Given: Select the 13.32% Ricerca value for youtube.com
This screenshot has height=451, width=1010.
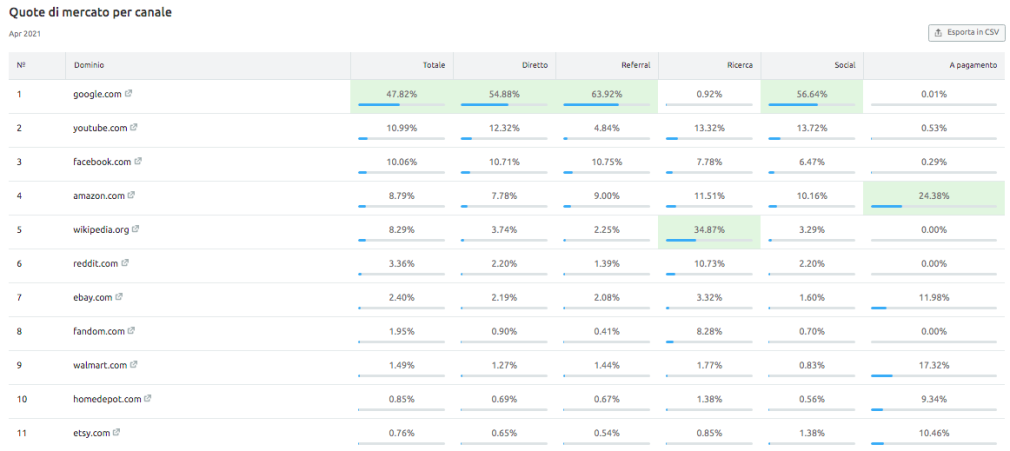Looking at the screenshot, I should click(709, 128).
